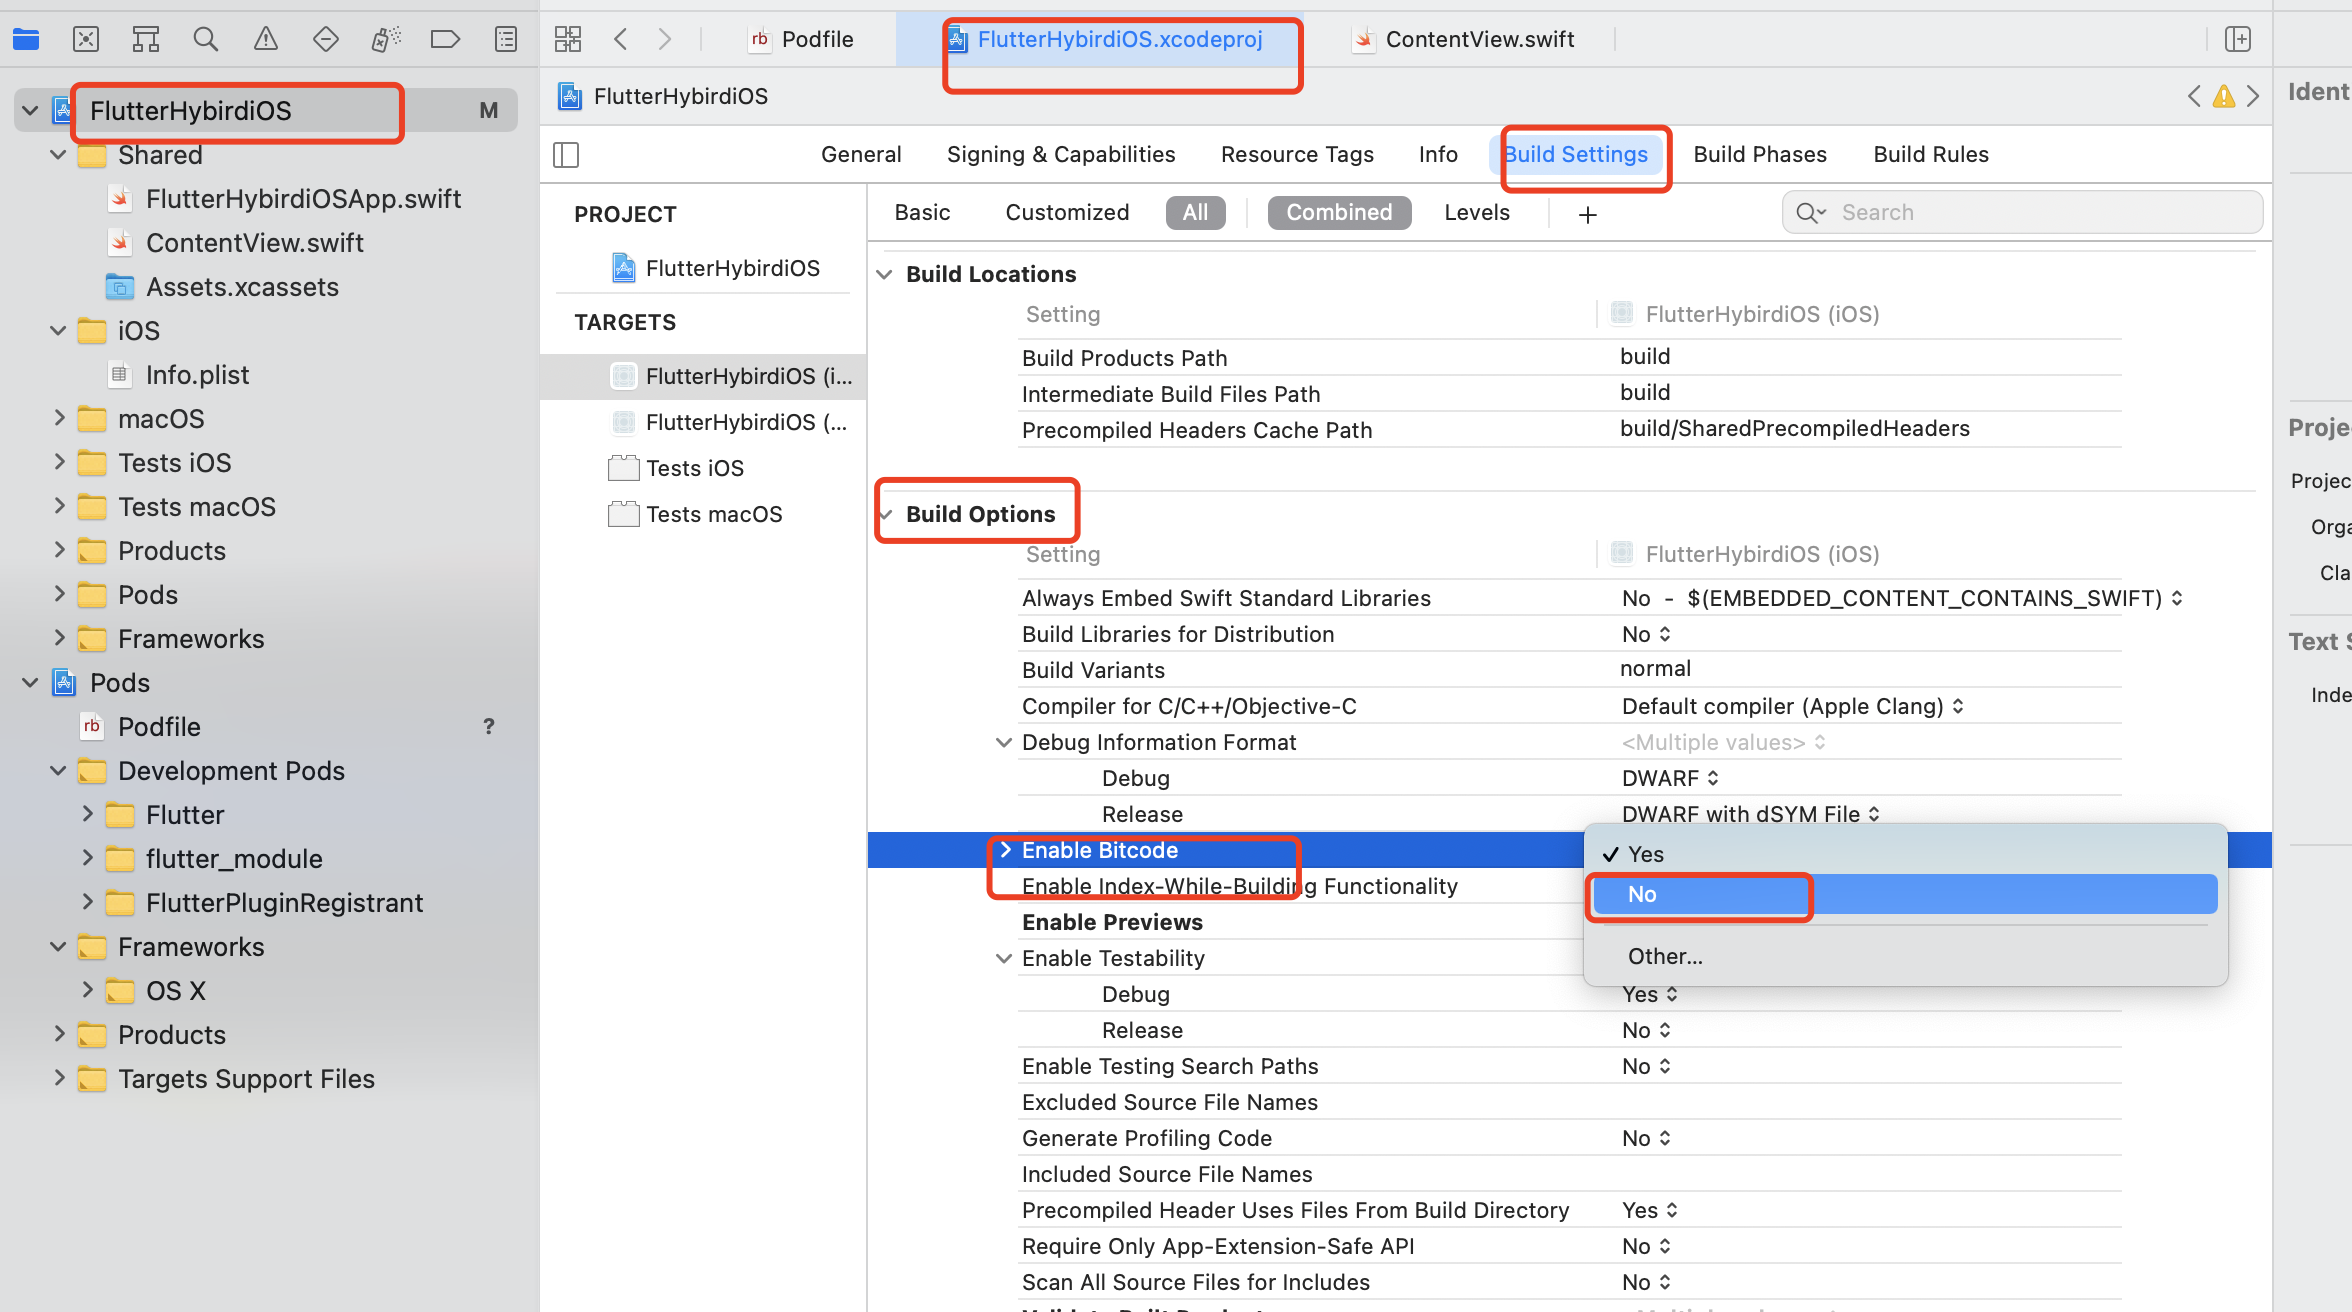Click the build settings Search field

[2022, 212]
